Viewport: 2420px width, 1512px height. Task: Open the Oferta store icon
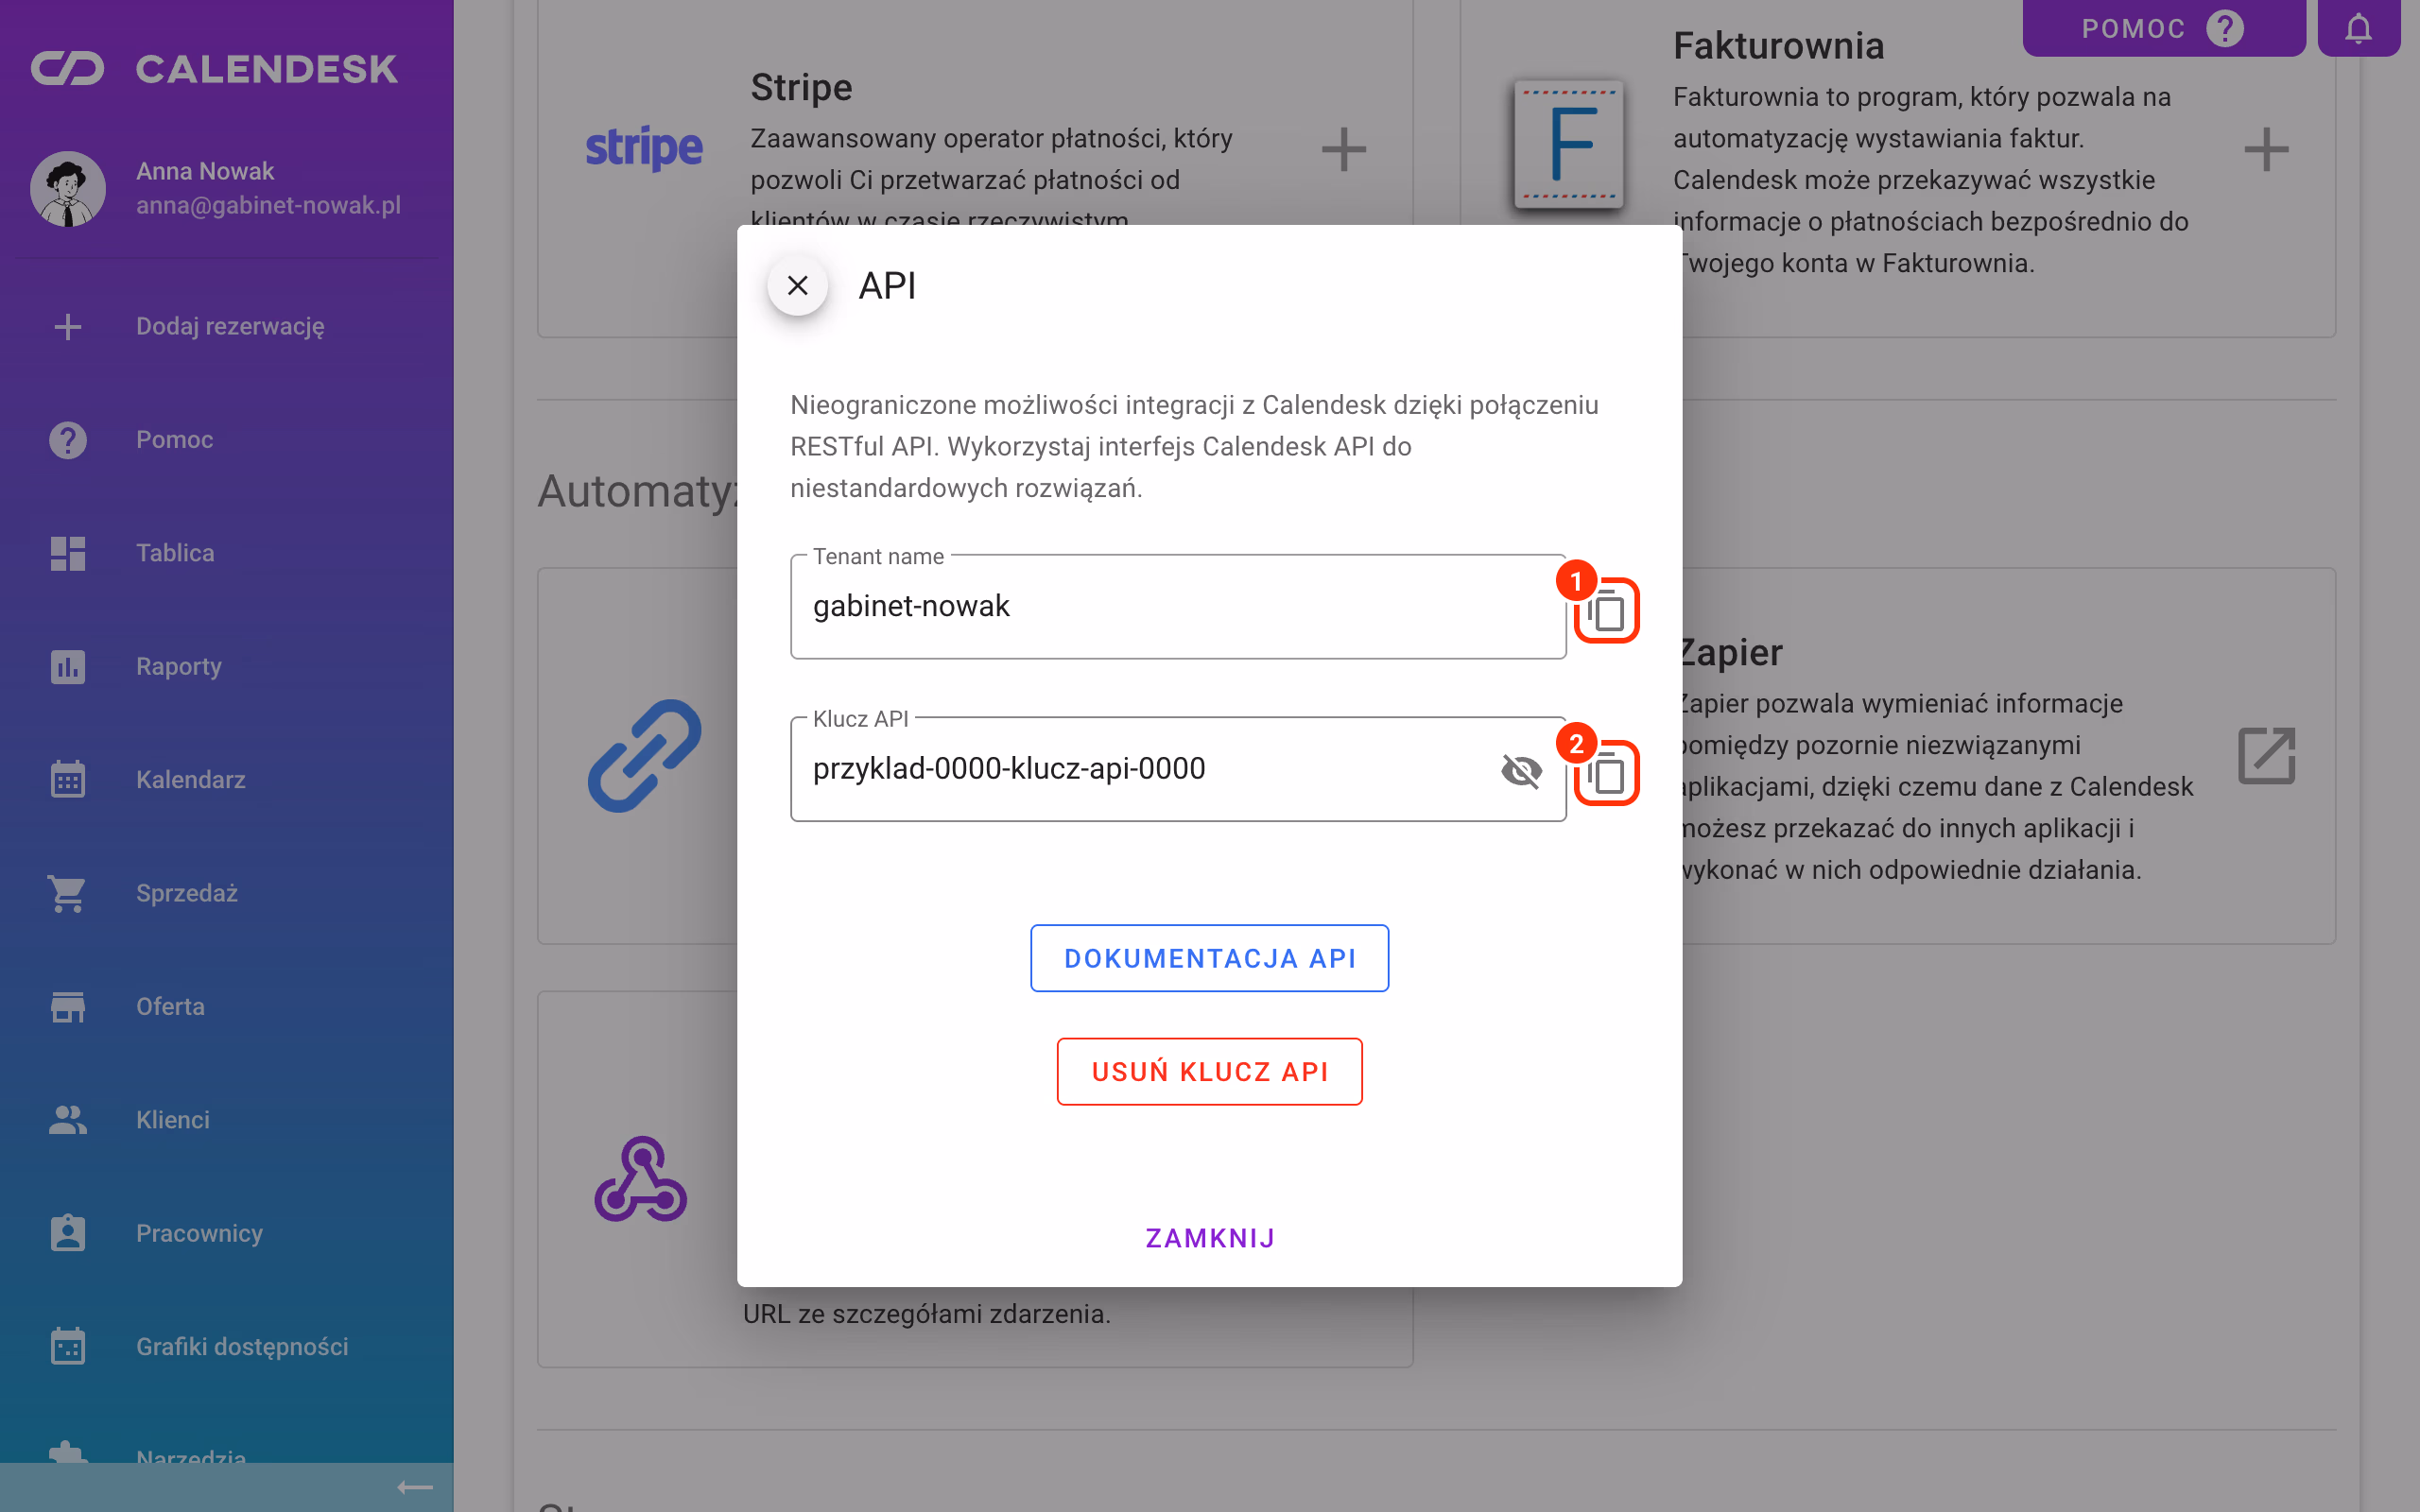pos(68,1006)
